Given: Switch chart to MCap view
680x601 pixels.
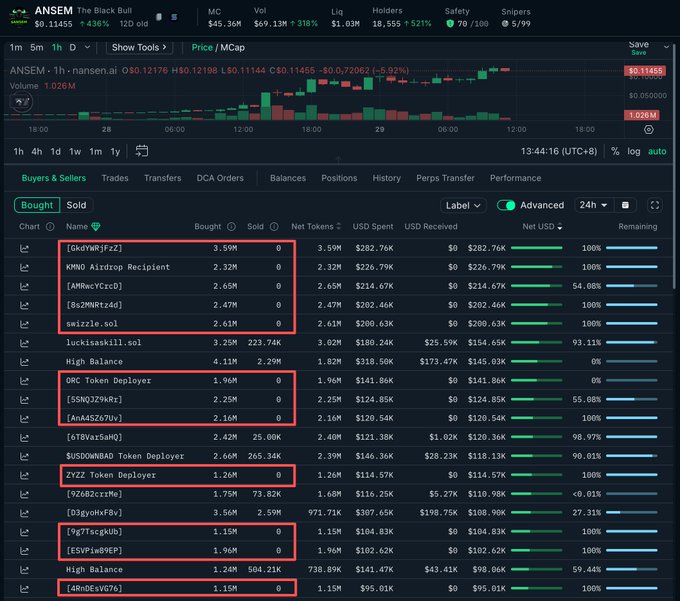Looking at the screenshot, I should [232, 48].
